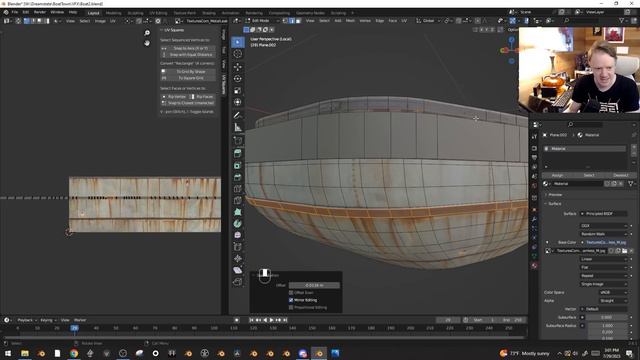640x360 pixels.
Task: Open File Explorer from the taskbar
Action: [25, 353]
